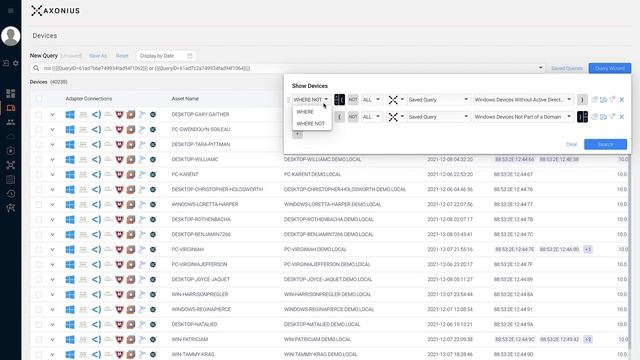Screen dimensions: 640x360
Task: Click the search magnifier icon in query bar
Action: pyautogui.click(x=36, y=68)
